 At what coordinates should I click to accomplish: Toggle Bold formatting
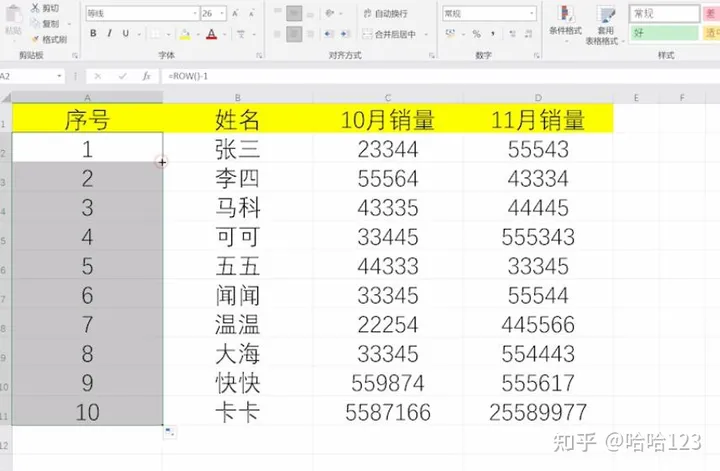[93, 33]
